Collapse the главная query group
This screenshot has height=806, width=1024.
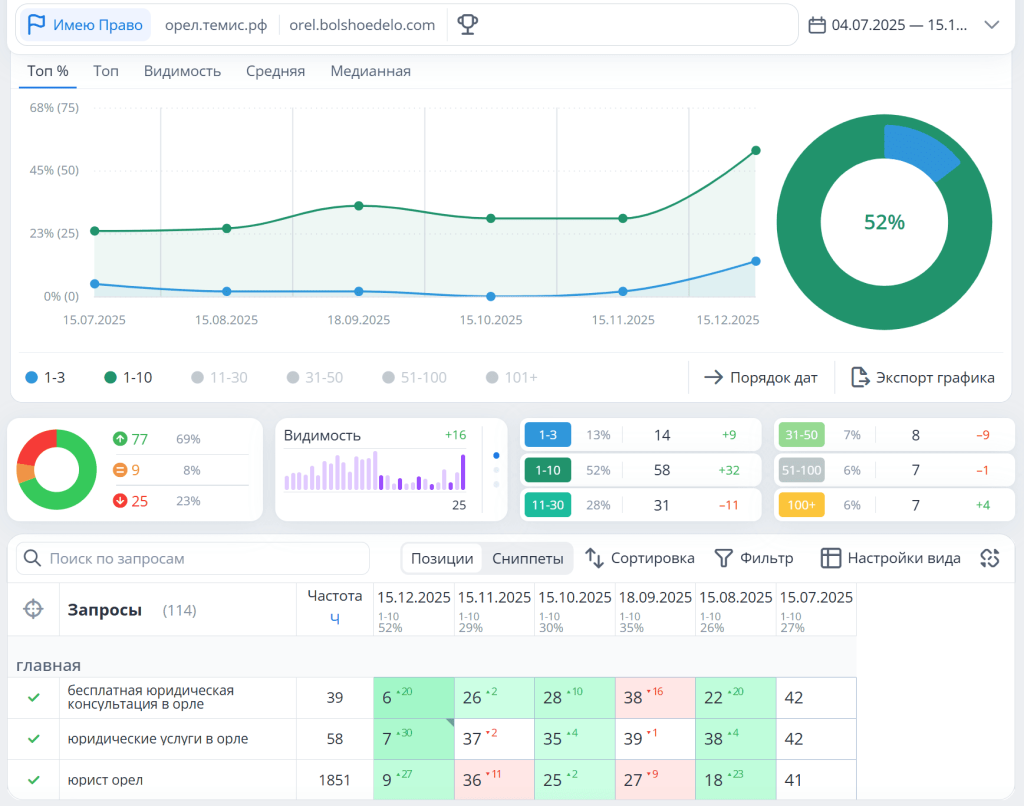tap(48, 665)
